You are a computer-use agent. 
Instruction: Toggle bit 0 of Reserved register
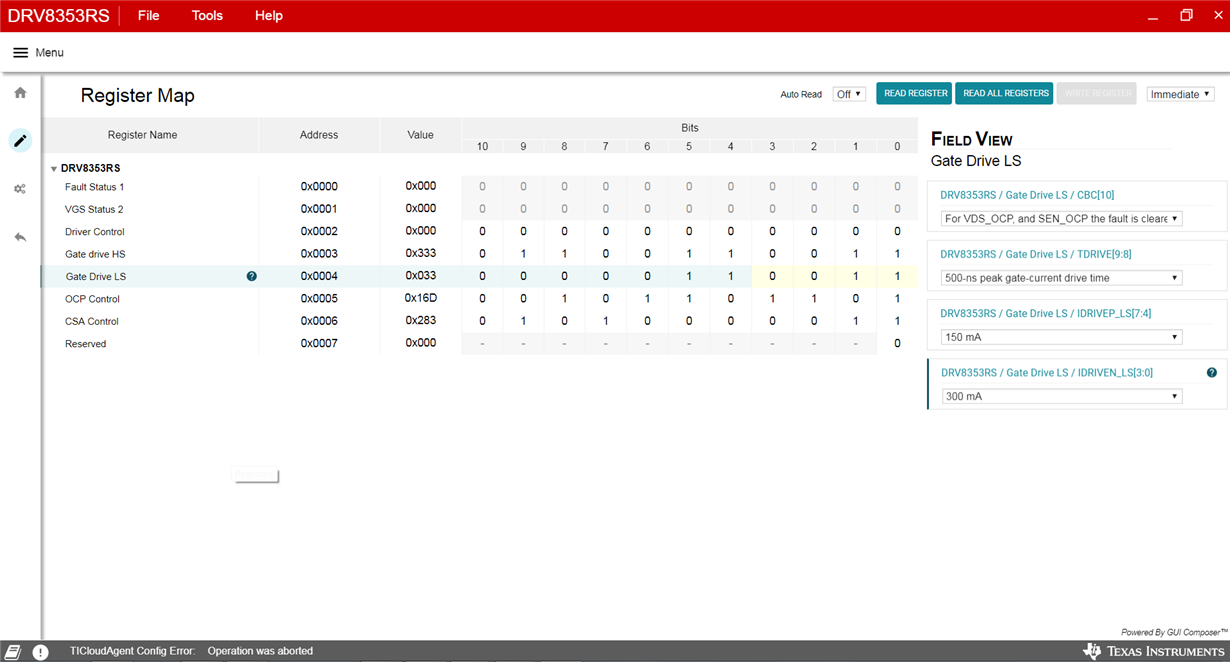click(897, 343)
